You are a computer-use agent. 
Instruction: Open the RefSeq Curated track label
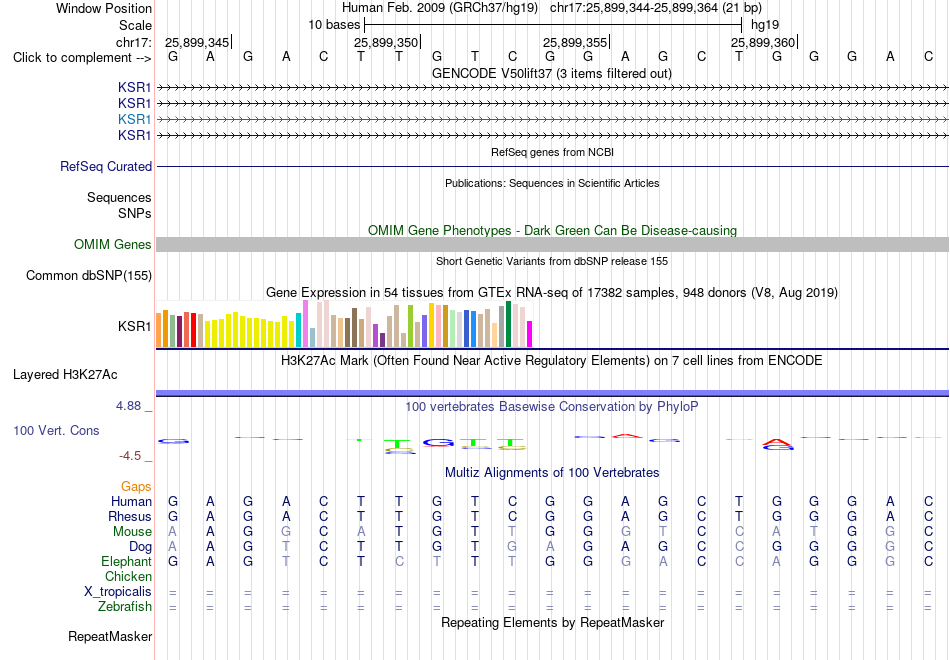pos(106,166)
